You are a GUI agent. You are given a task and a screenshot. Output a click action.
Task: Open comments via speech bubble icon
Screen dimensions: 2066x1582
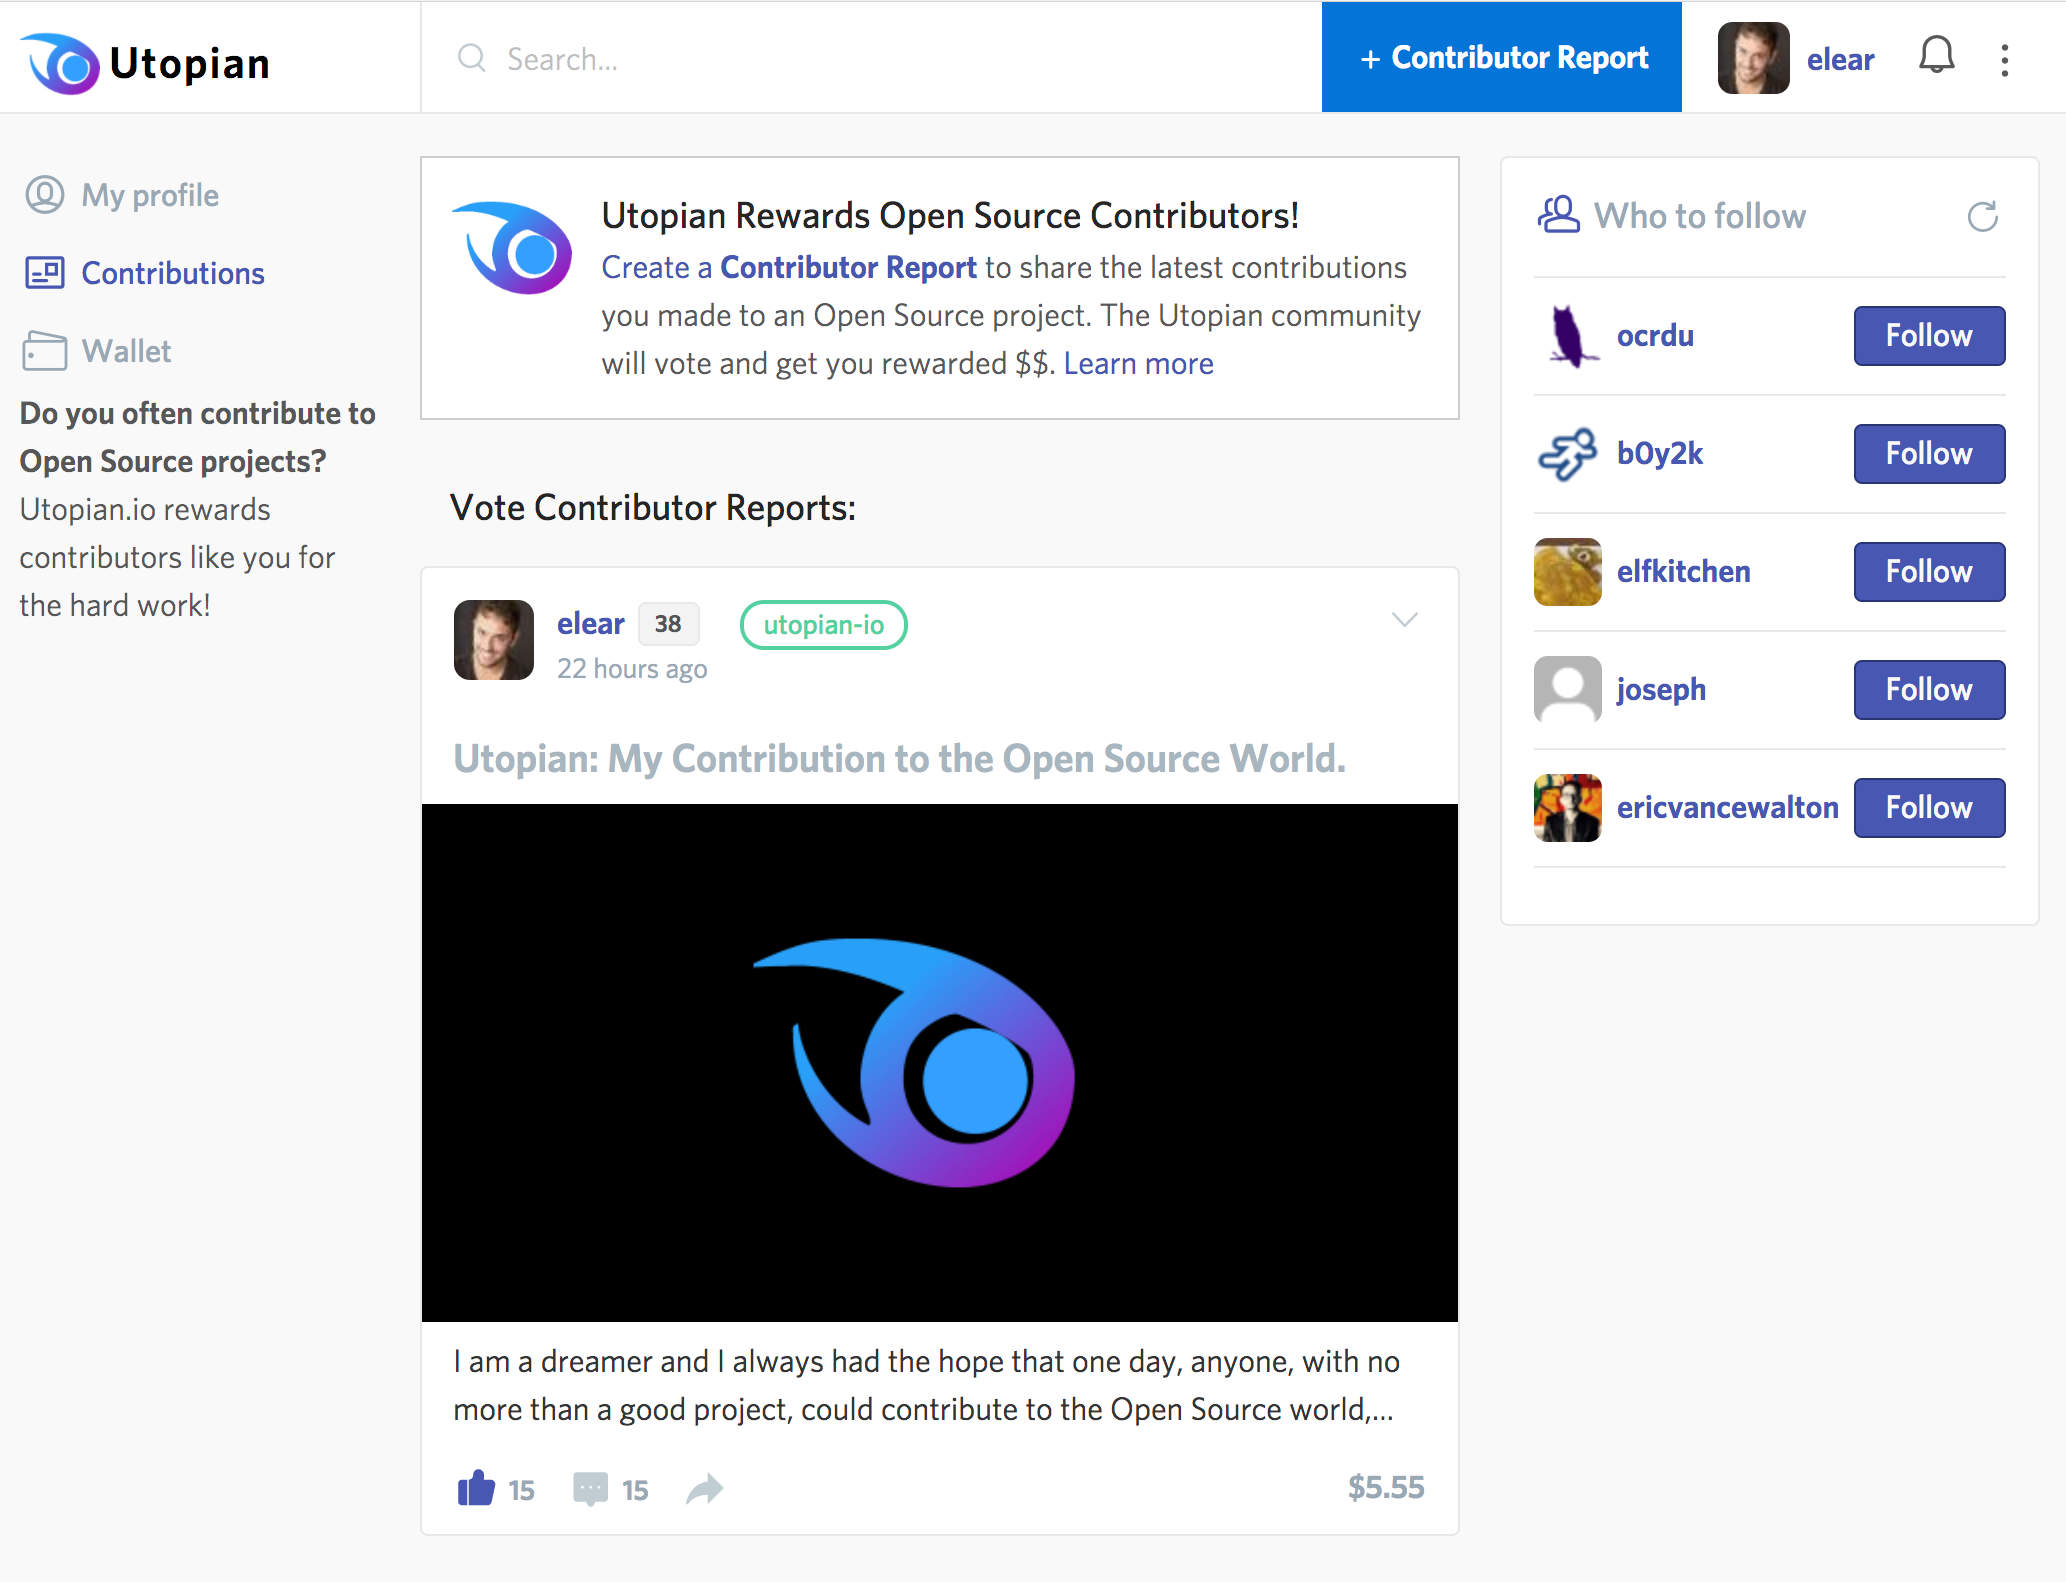[x=590, y=1489]
